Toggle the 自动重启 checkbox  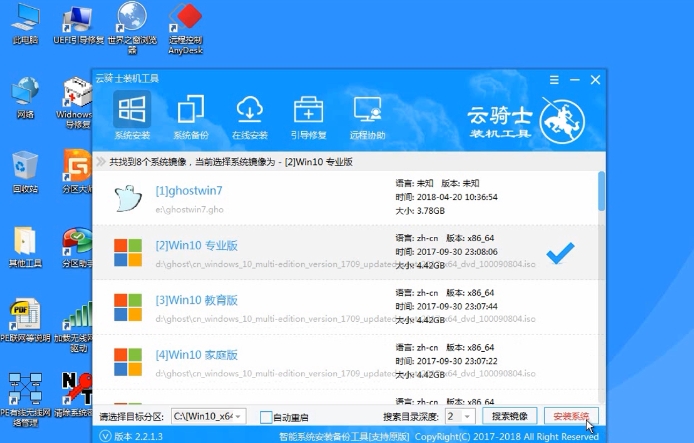[x=266, y=417]
